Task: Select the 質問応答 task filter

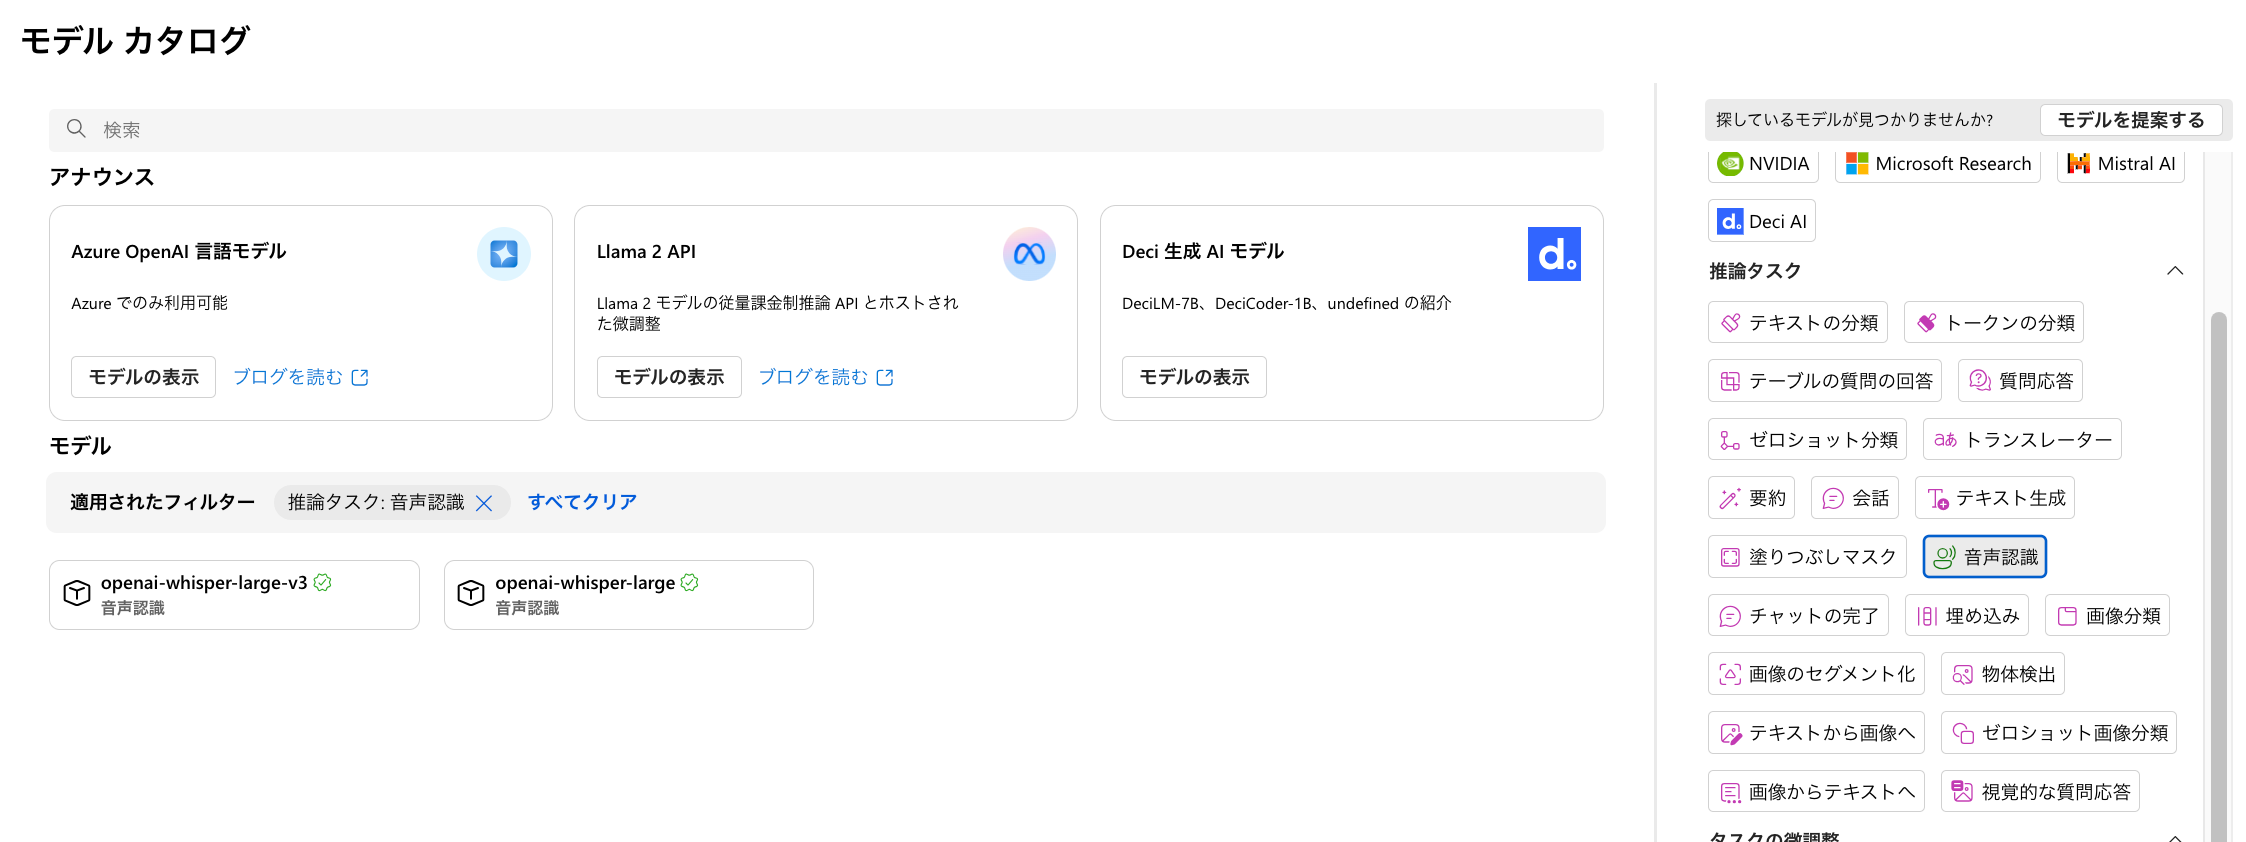Action: pyautogui.click(x=2020, y=381)
